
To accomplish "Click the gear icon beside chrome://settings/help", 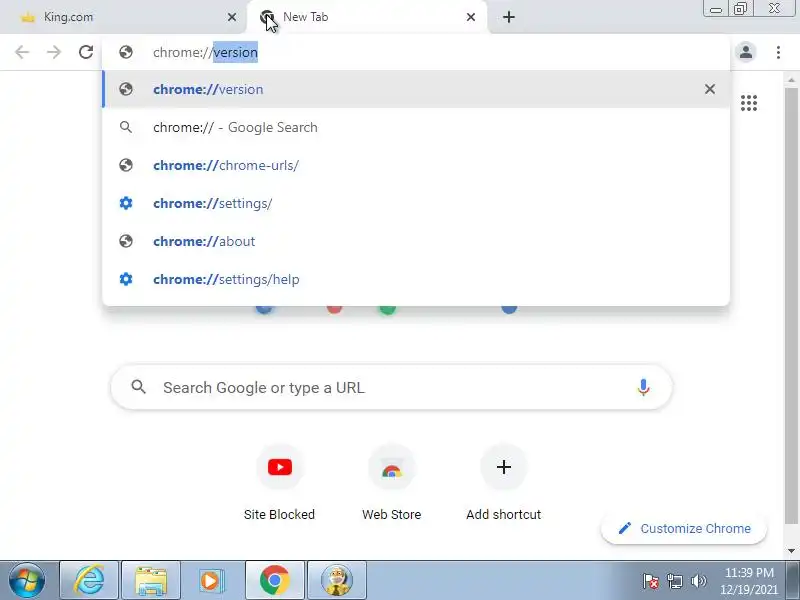I will [126, 280].
